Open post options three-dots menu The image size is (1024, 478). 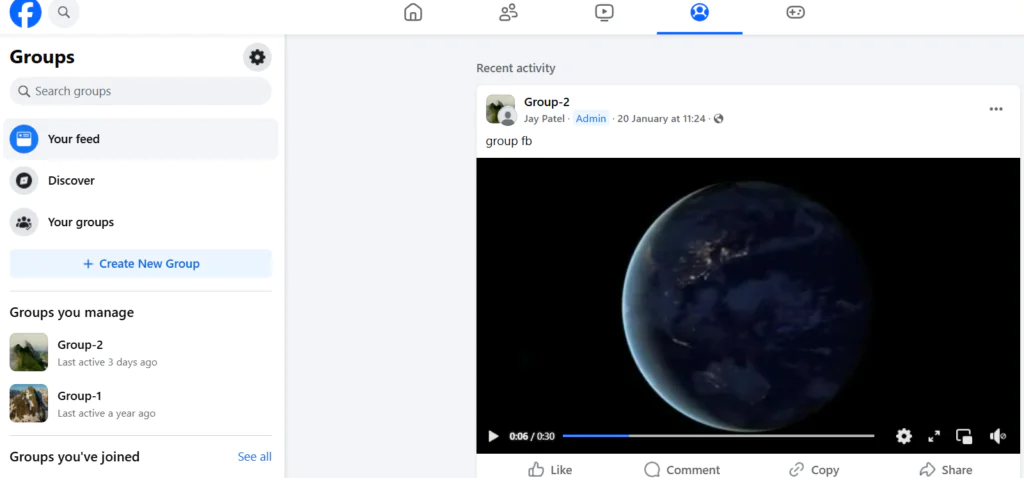coord(996,109)
